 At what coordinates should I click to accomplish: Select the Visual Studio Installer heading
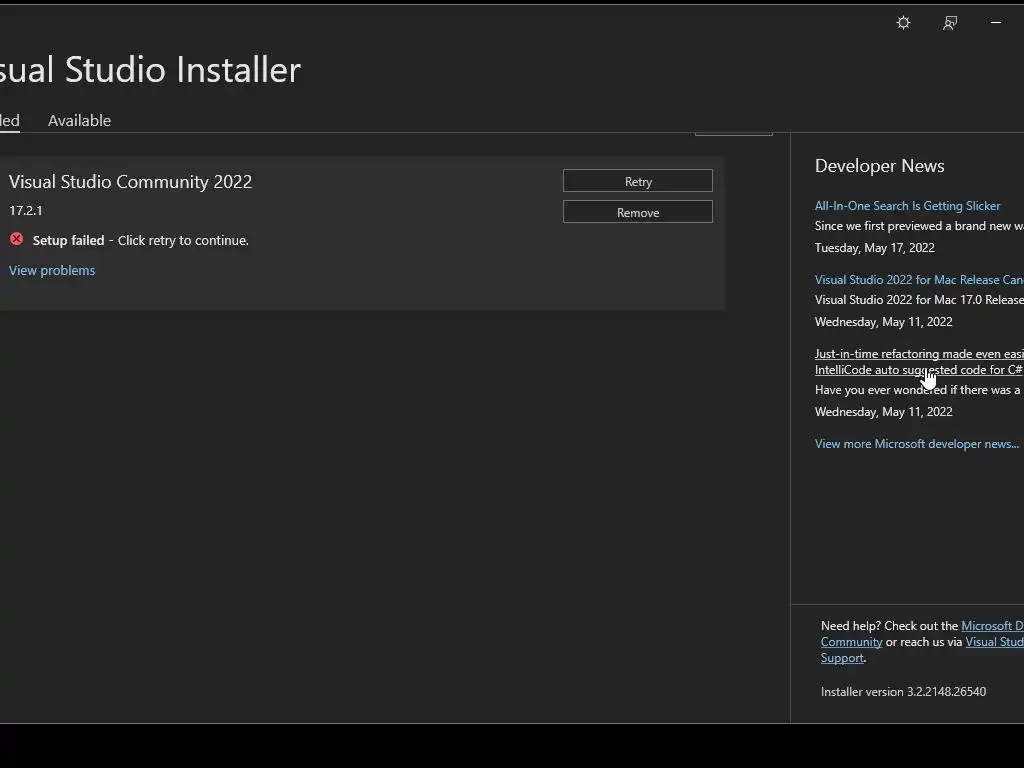click(150, 69)
